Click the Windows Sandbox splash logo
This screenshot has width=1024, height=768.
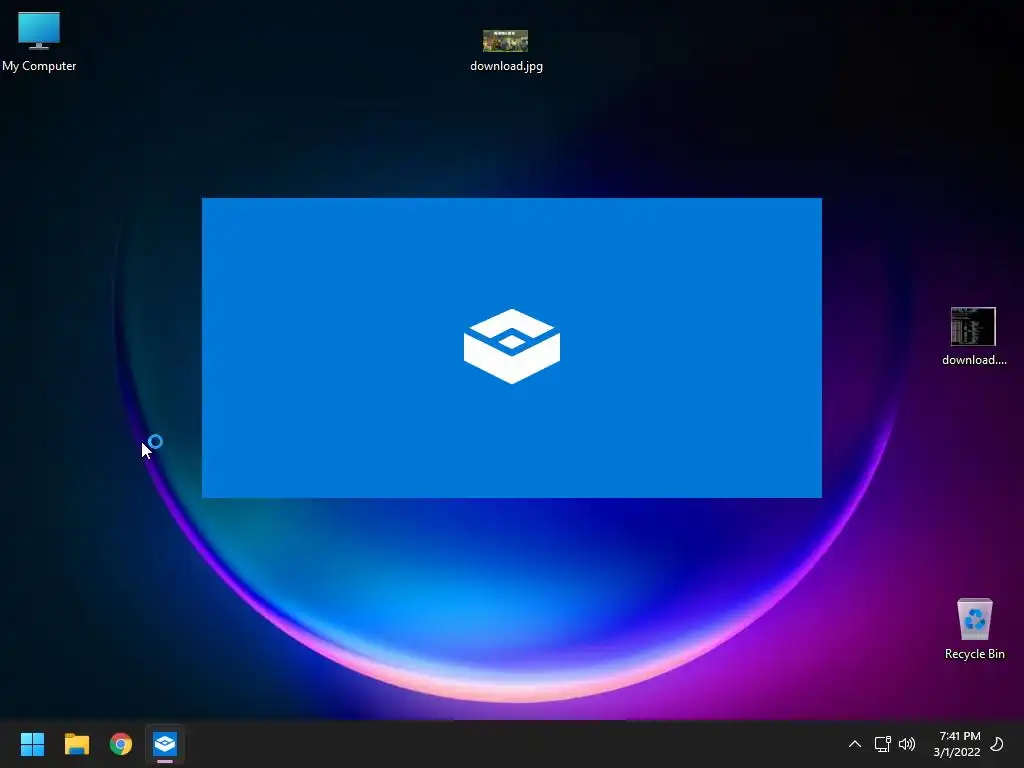(511, 346)
